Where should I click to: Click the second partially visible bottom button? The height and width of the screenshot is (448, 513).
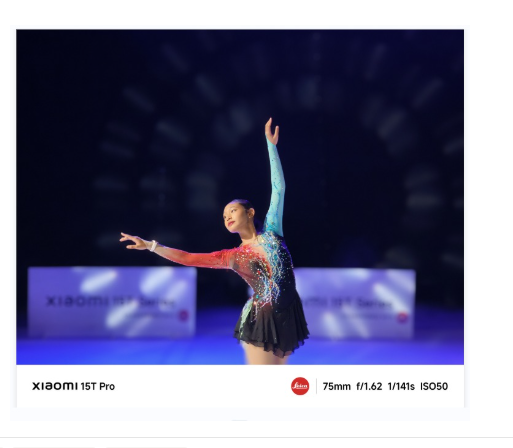click(x=146, y=446)
